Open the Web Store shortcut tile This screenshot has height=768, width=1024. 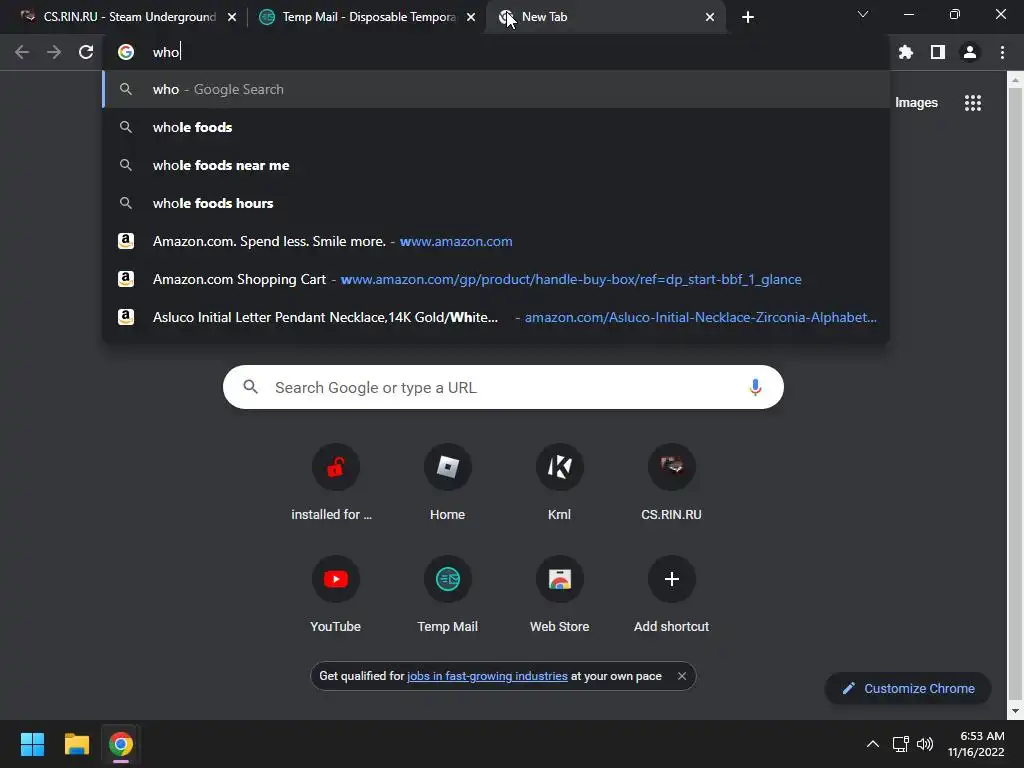560,594
